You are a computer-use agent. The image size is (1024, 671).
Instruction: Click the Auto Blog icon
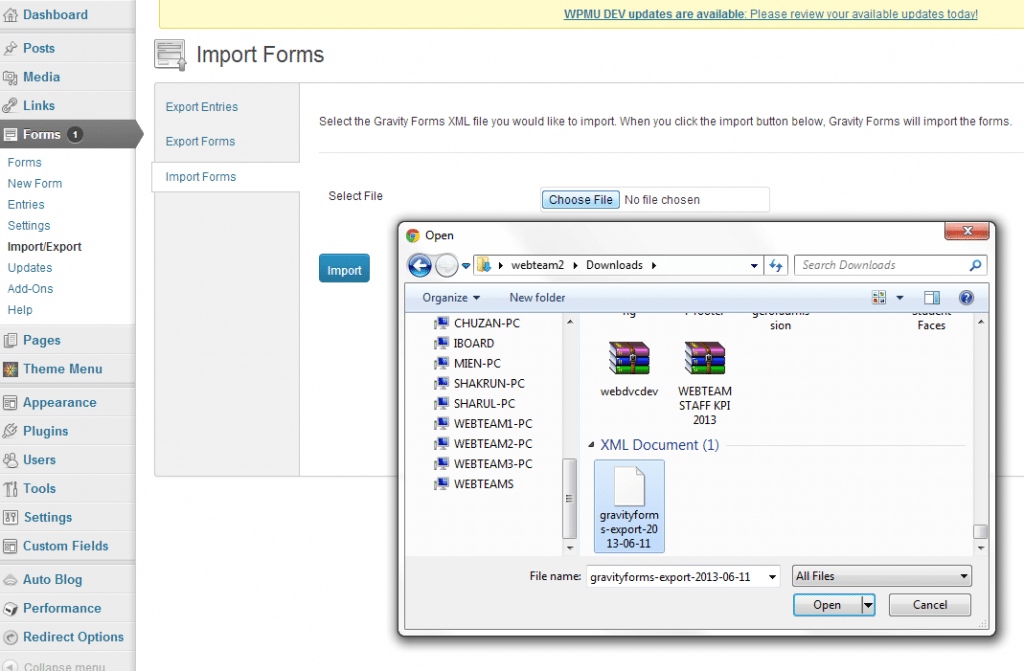pyautogui.click(x=10, y=580)
